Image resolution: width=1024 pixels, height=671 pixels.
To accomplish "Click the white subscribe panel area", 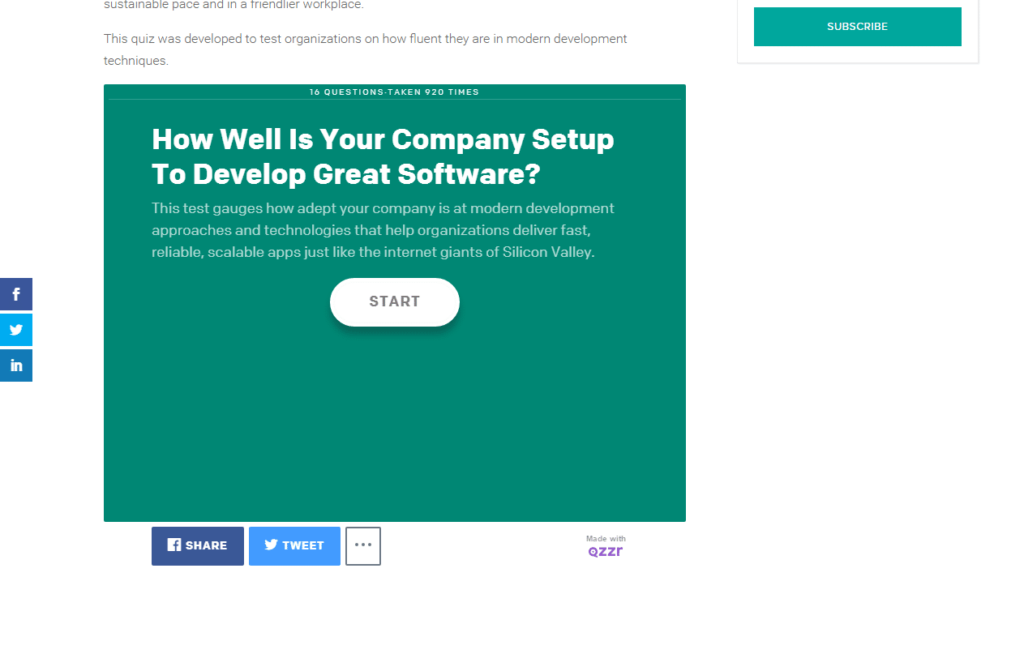I will [857, 55].
